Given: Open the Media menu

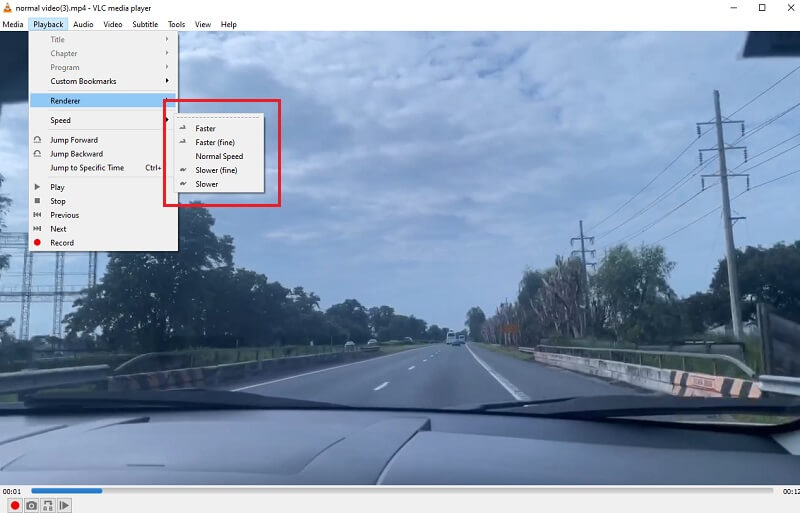Looking at the screenshot, I should (13, 24).
